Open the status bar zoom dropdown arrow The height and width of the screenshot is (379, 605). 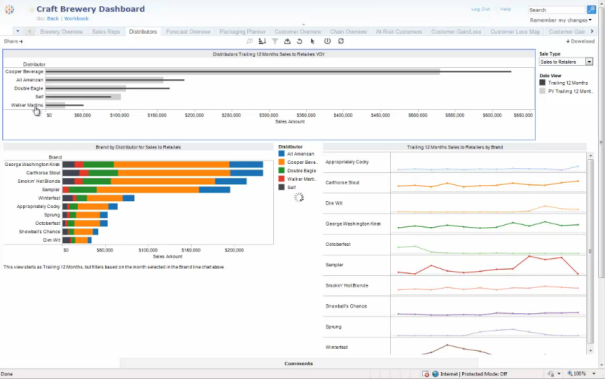(594, 374)
